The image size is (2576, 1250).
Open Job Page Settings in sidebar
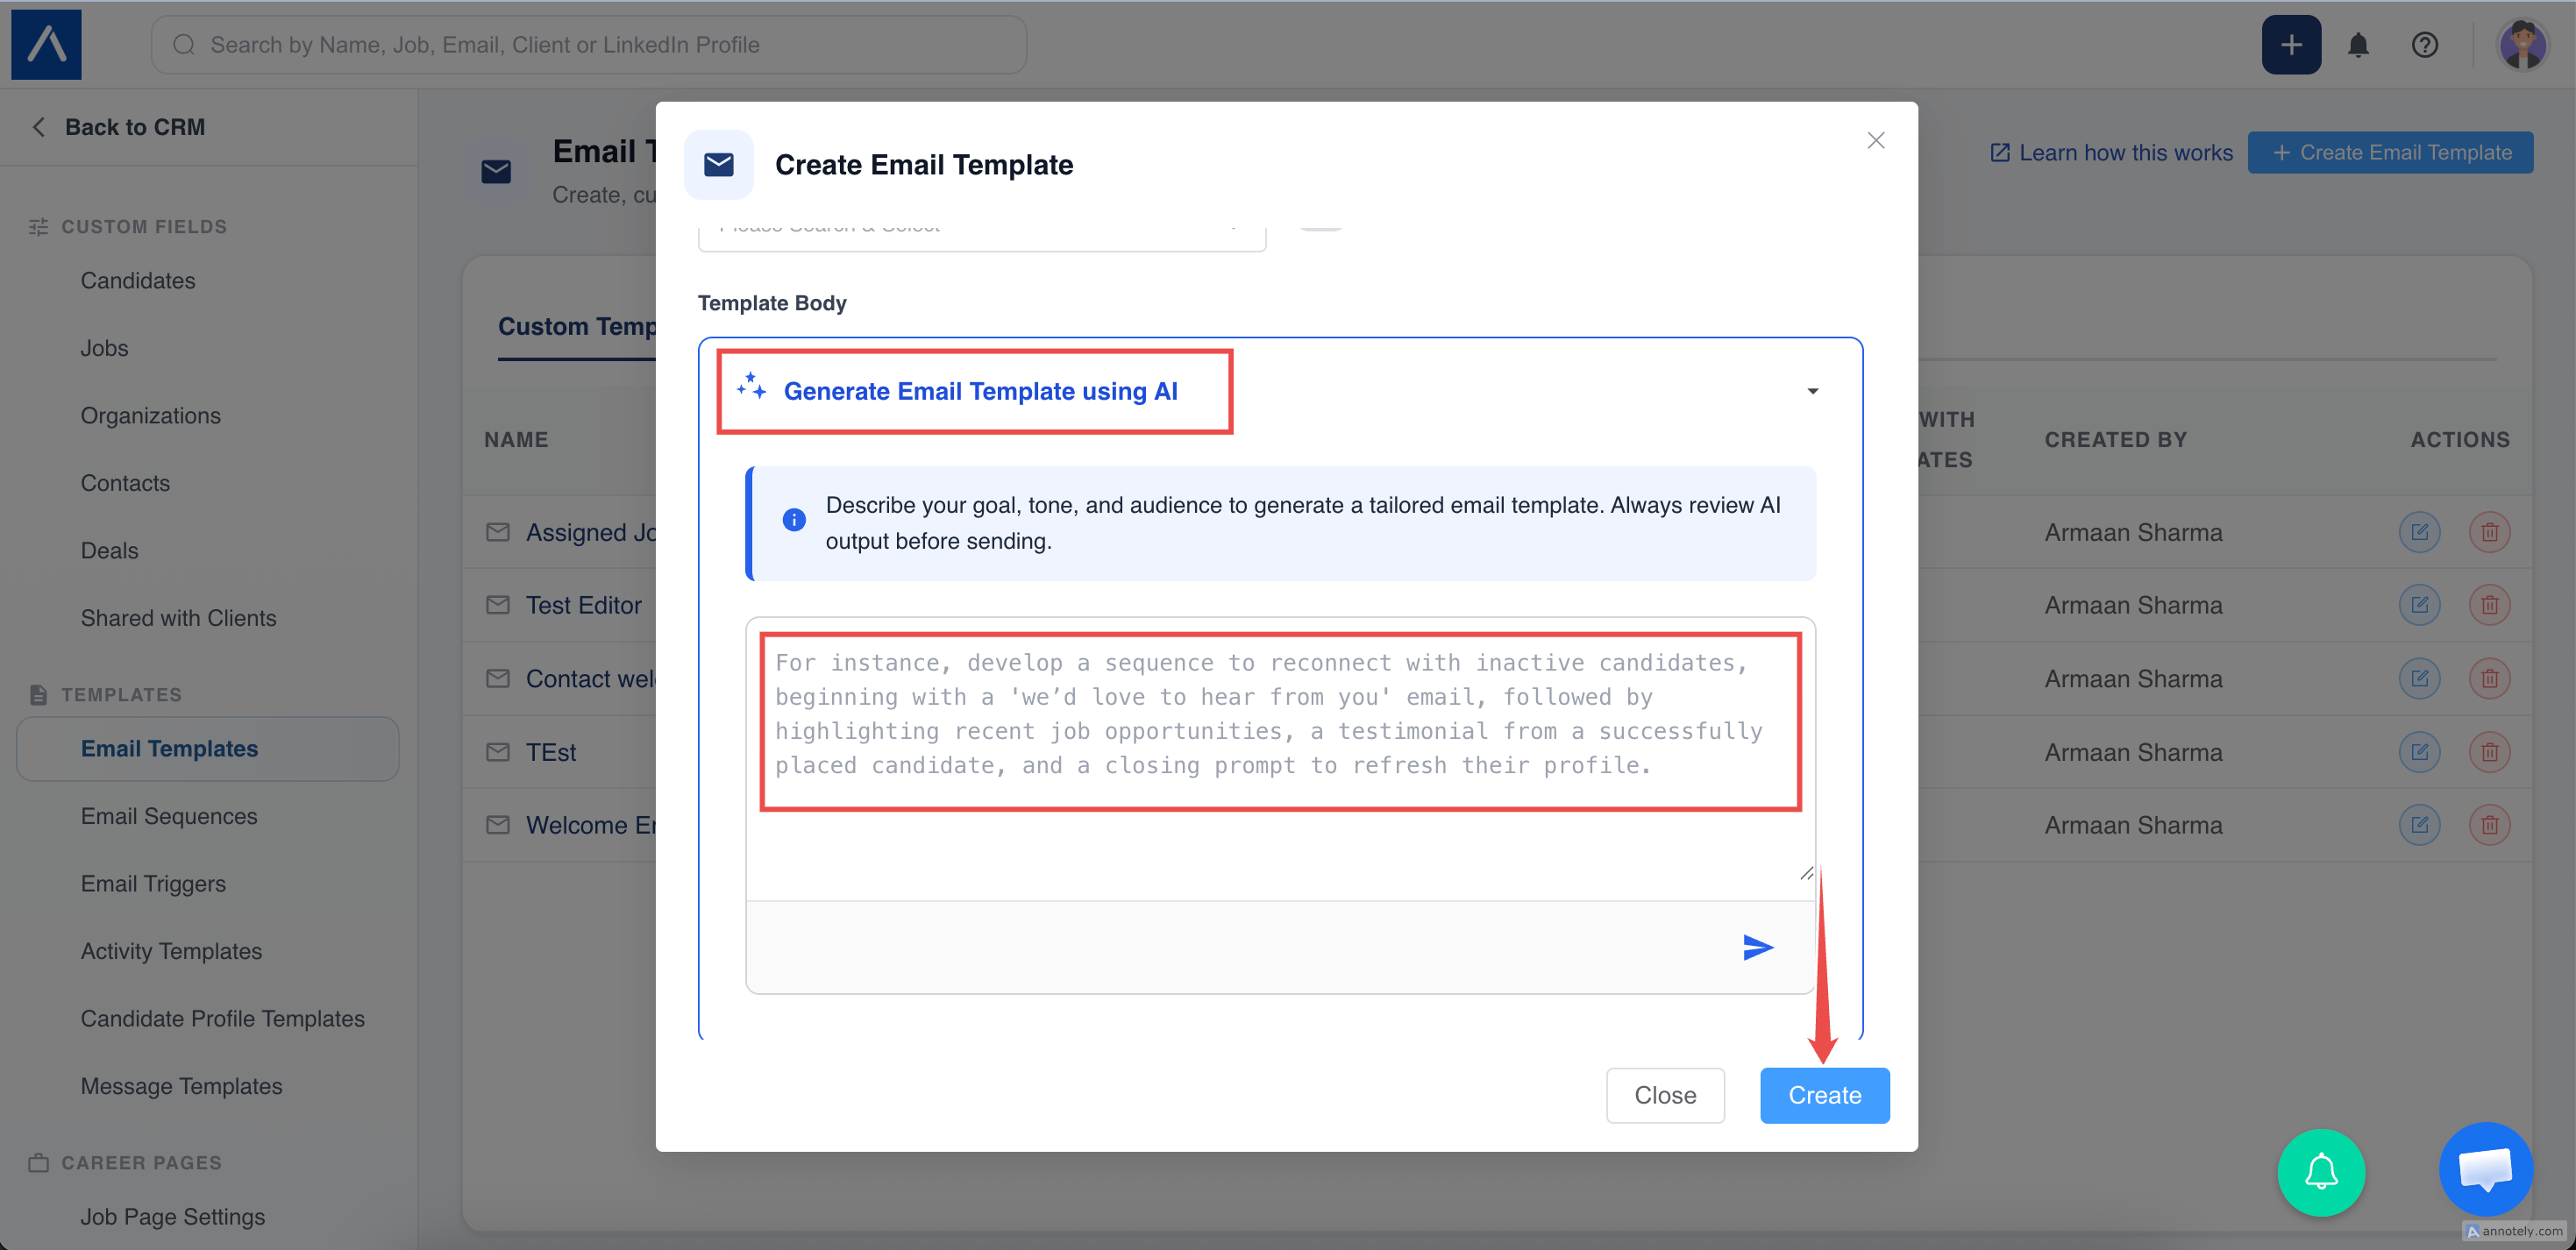click(172, 1217)
